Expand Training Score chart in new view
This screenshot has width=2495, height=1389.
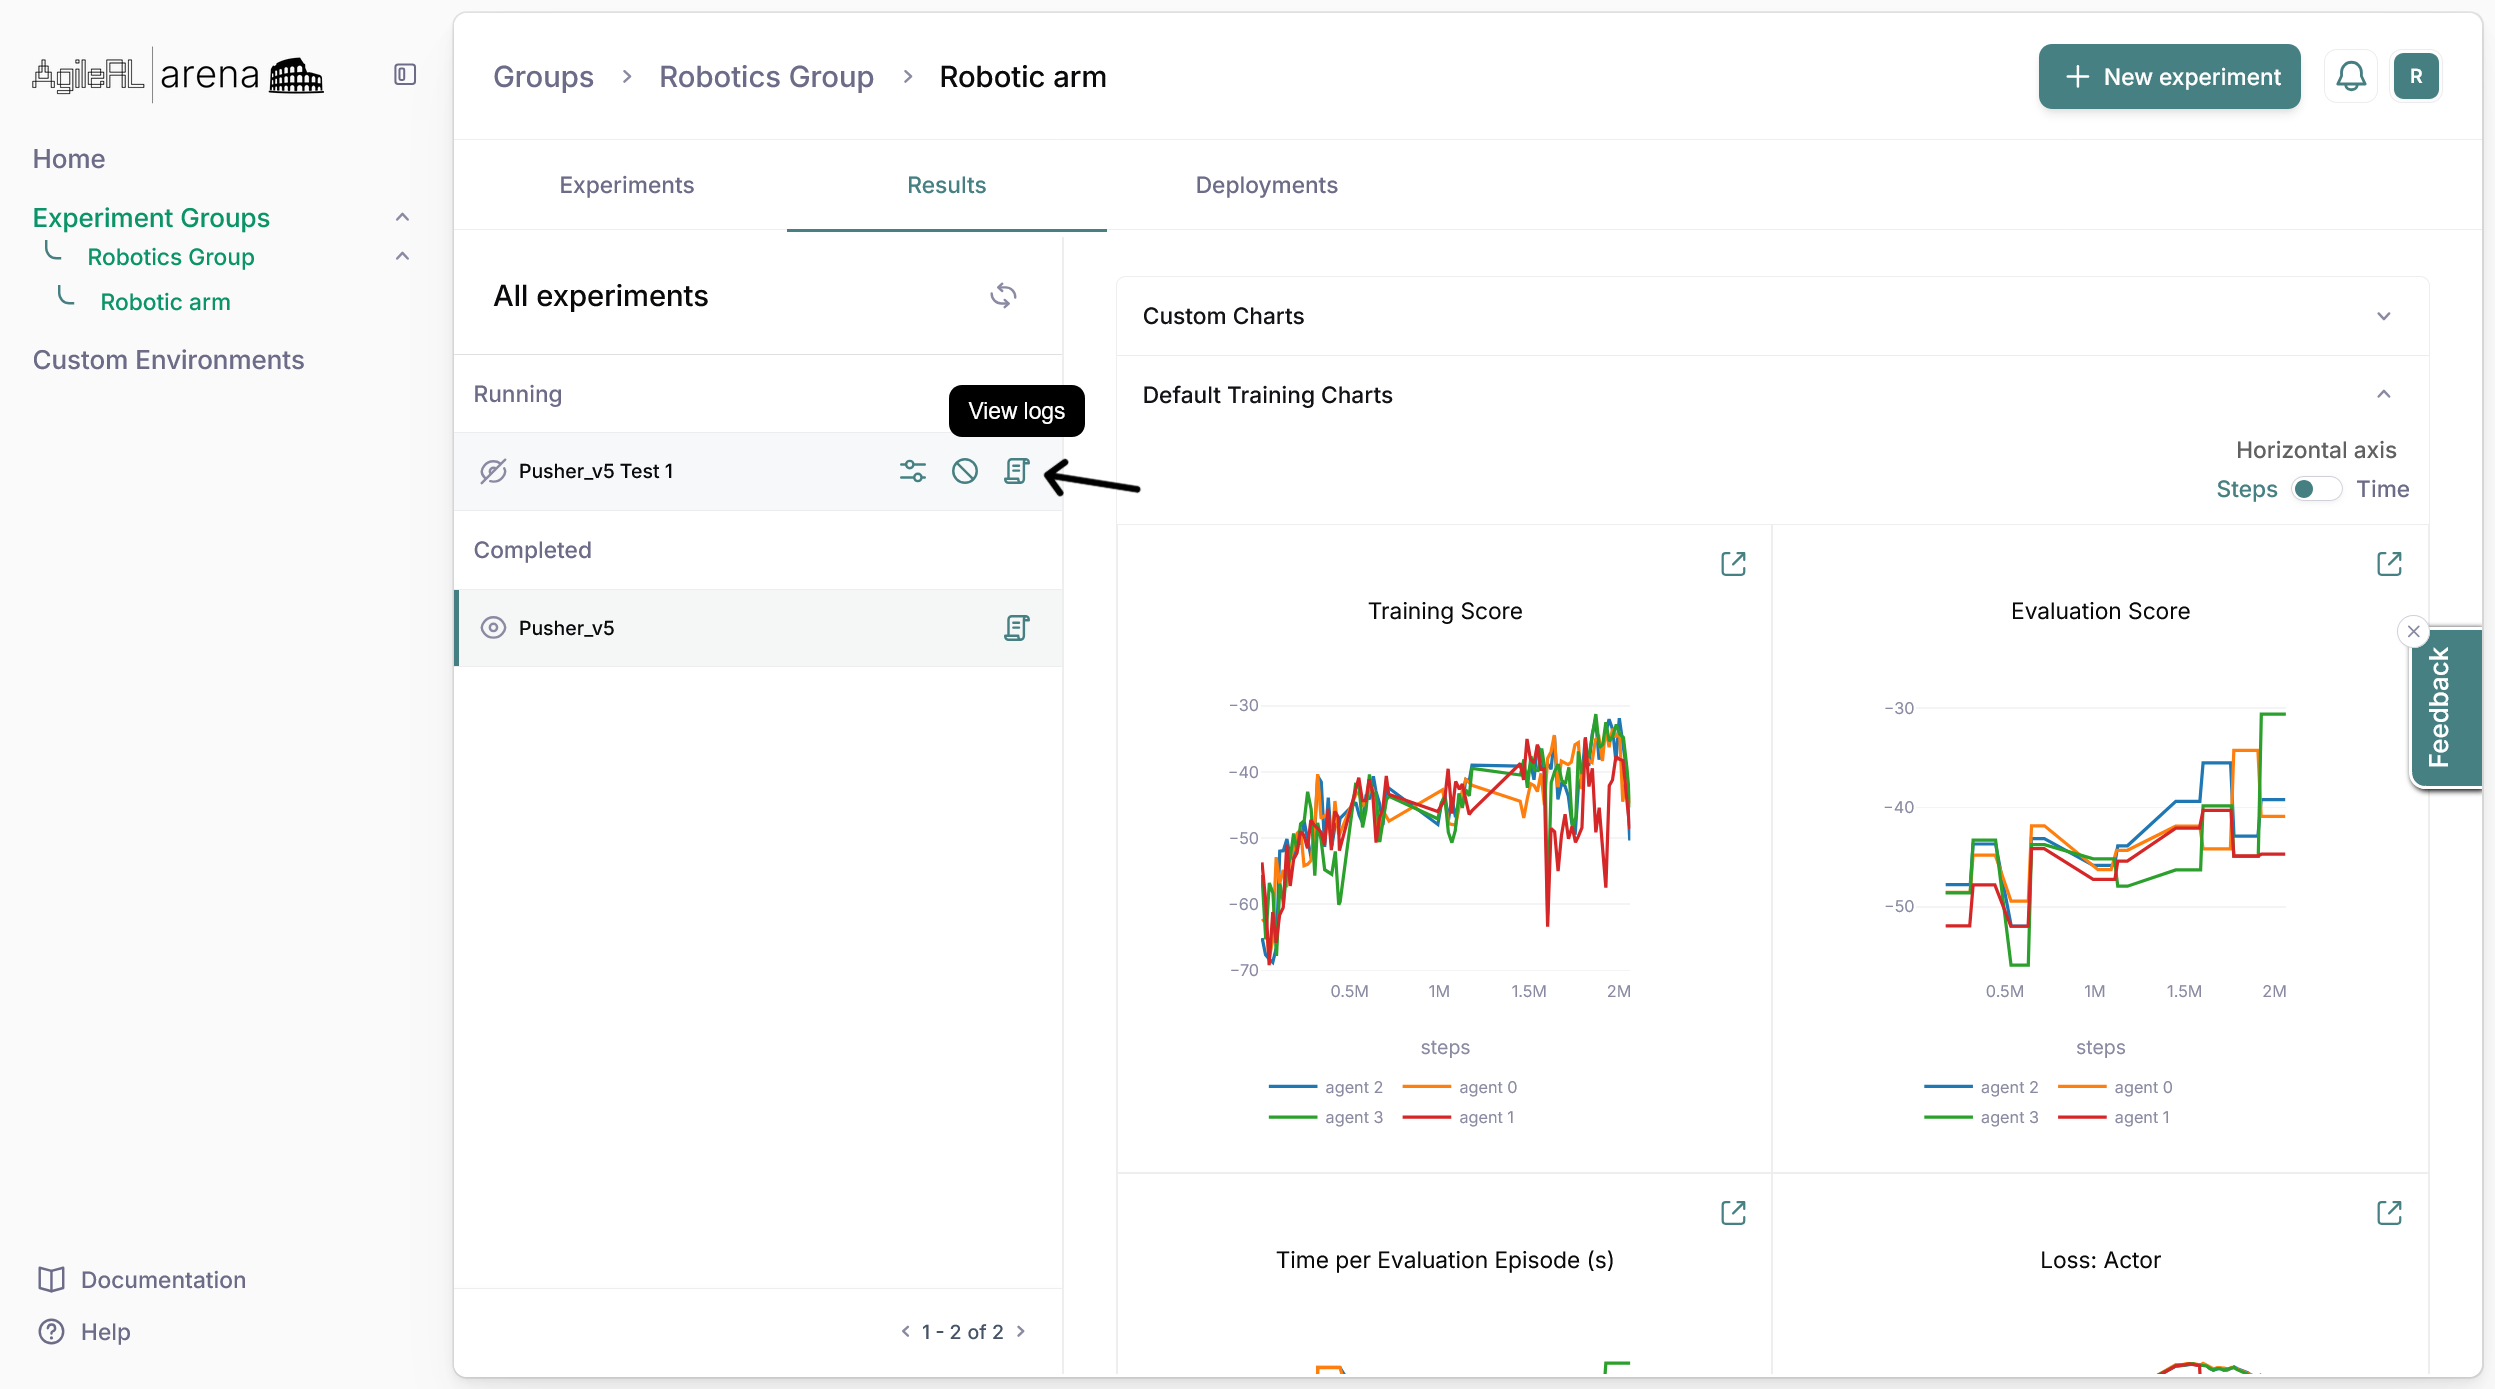[x=1733, y=564]
